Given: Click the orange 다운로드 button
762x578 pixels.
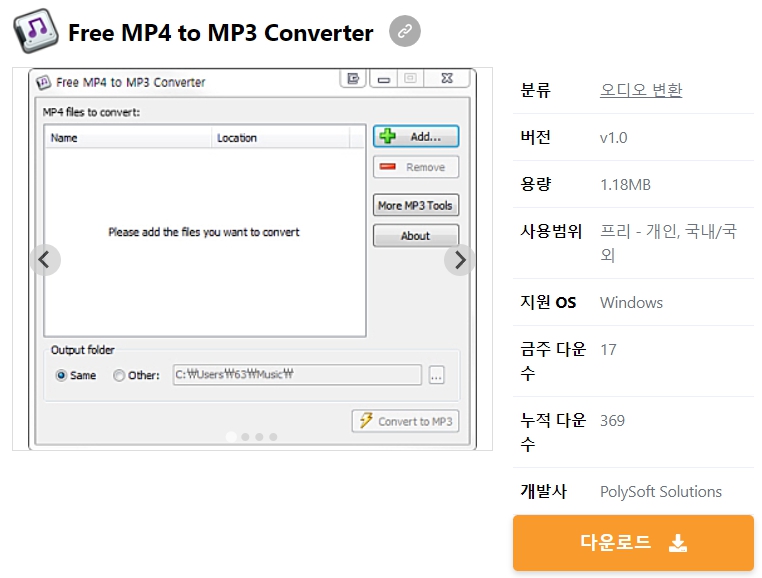Looking at the screenshot, I should (633, 543).
